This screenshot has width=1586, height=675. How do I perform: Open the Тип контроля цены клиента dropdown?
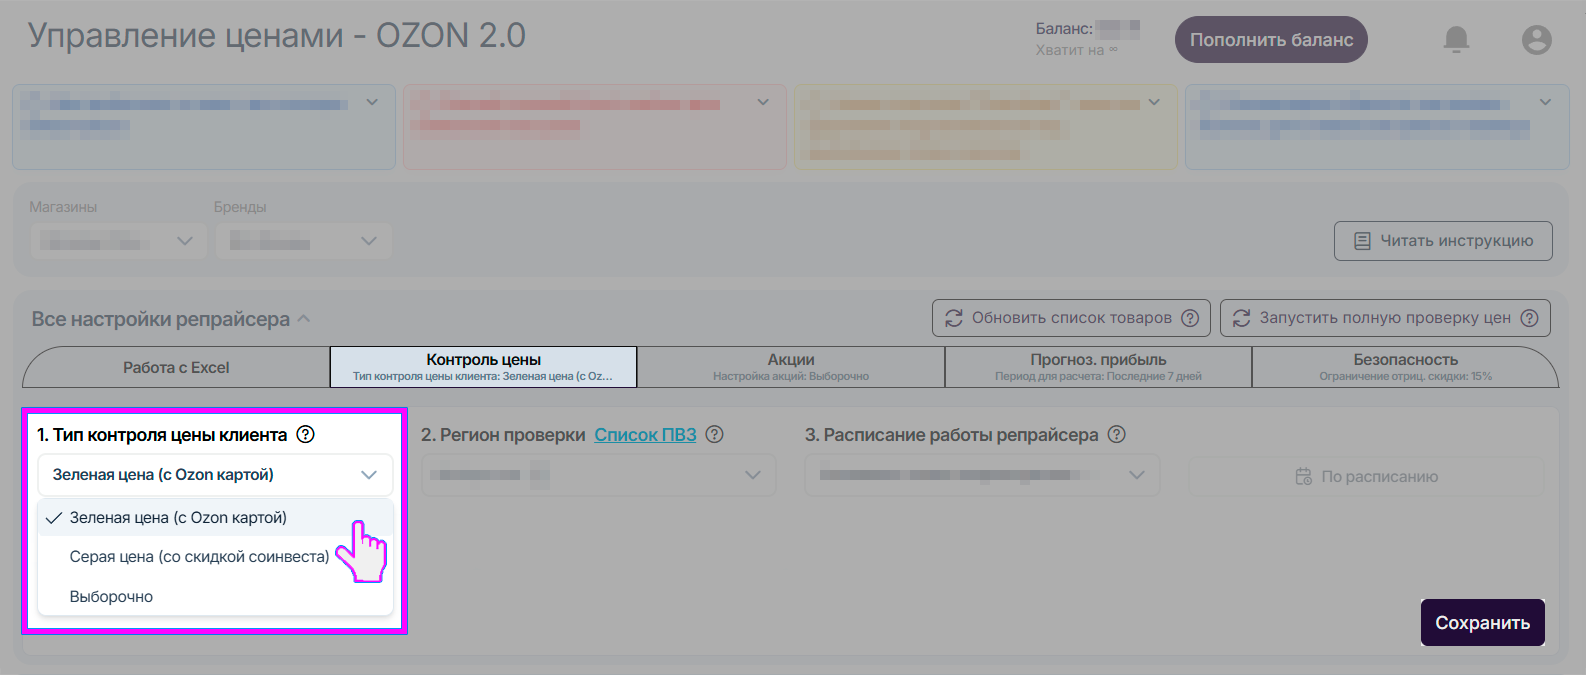pyautogui.click(x=215, y=475)
